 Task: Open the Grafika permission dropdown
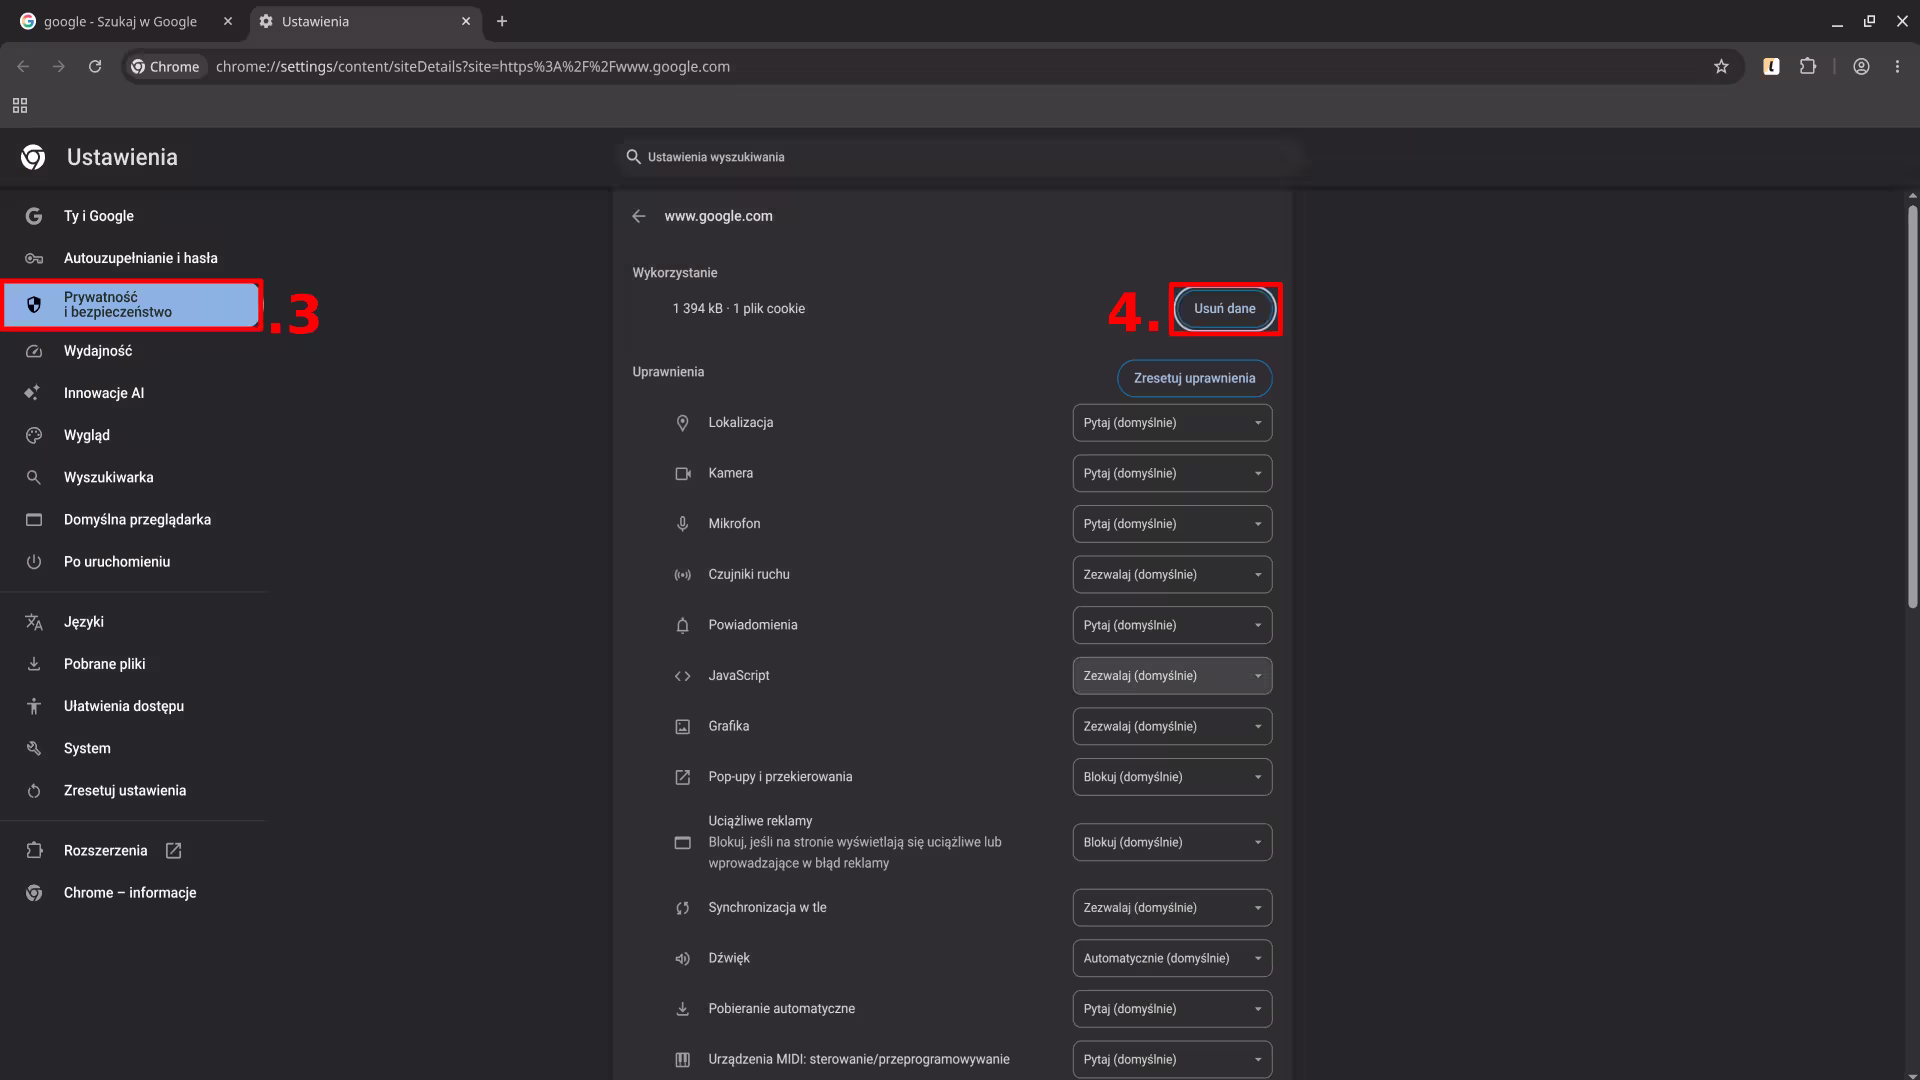(x=1172, y=726)
